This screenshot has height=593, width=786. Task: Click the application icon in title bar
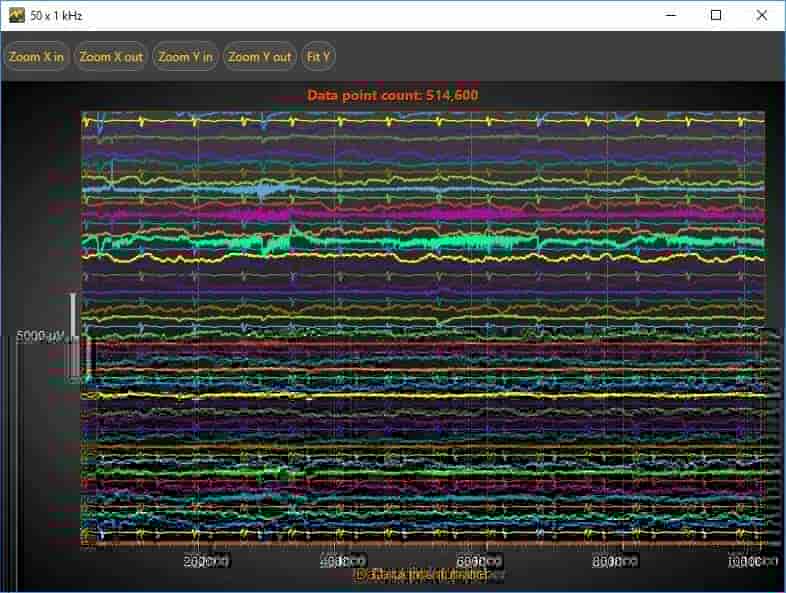point(17,15)
